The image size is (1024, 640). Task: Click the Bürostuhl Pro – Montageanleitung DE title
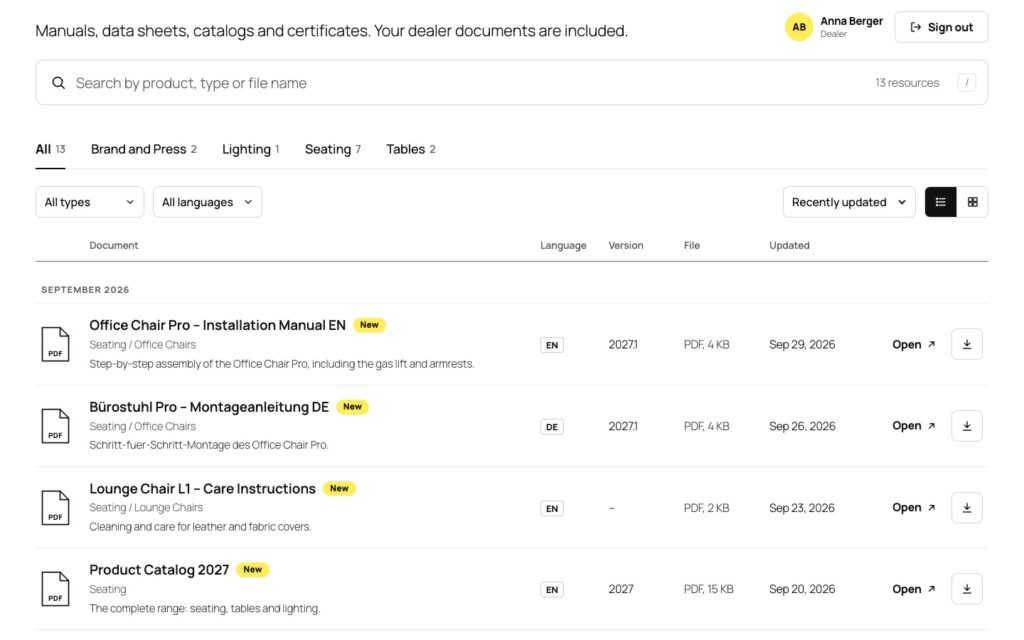pyautogui.click(x=209, y=407)
